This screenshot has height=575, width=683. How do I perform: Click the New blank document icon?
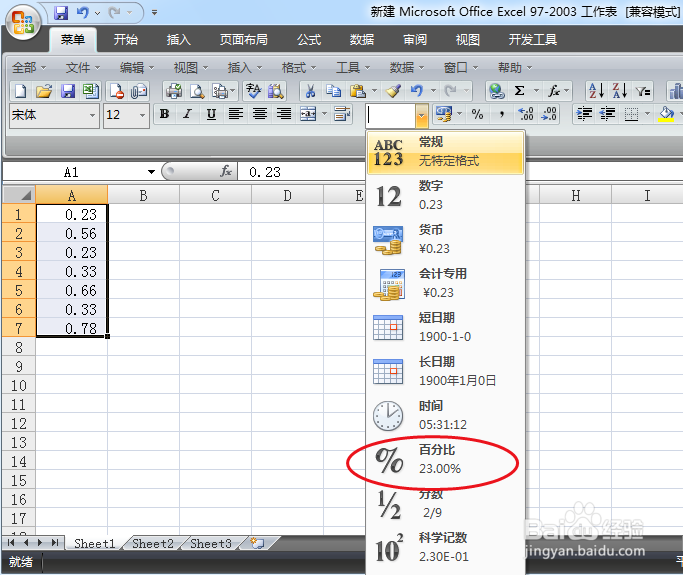[20, 91]
